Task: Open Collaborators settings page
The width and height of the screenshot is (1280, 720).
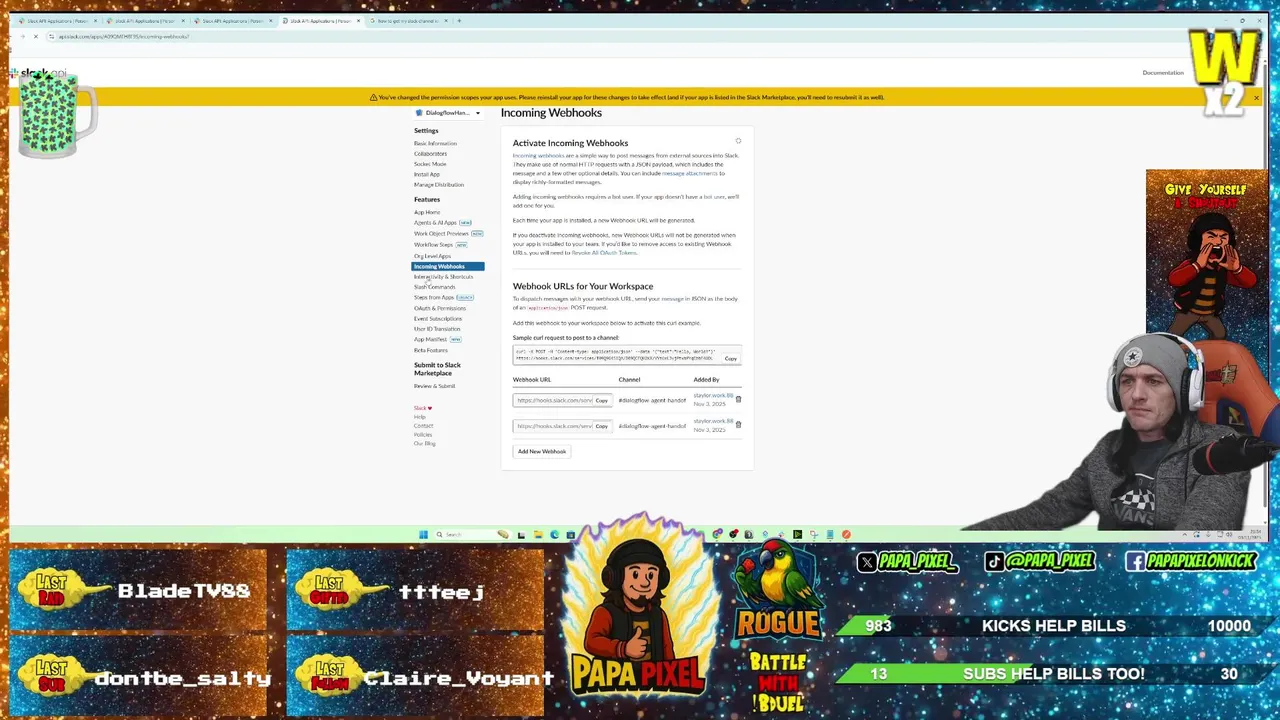Action: [x=430, y=153]
